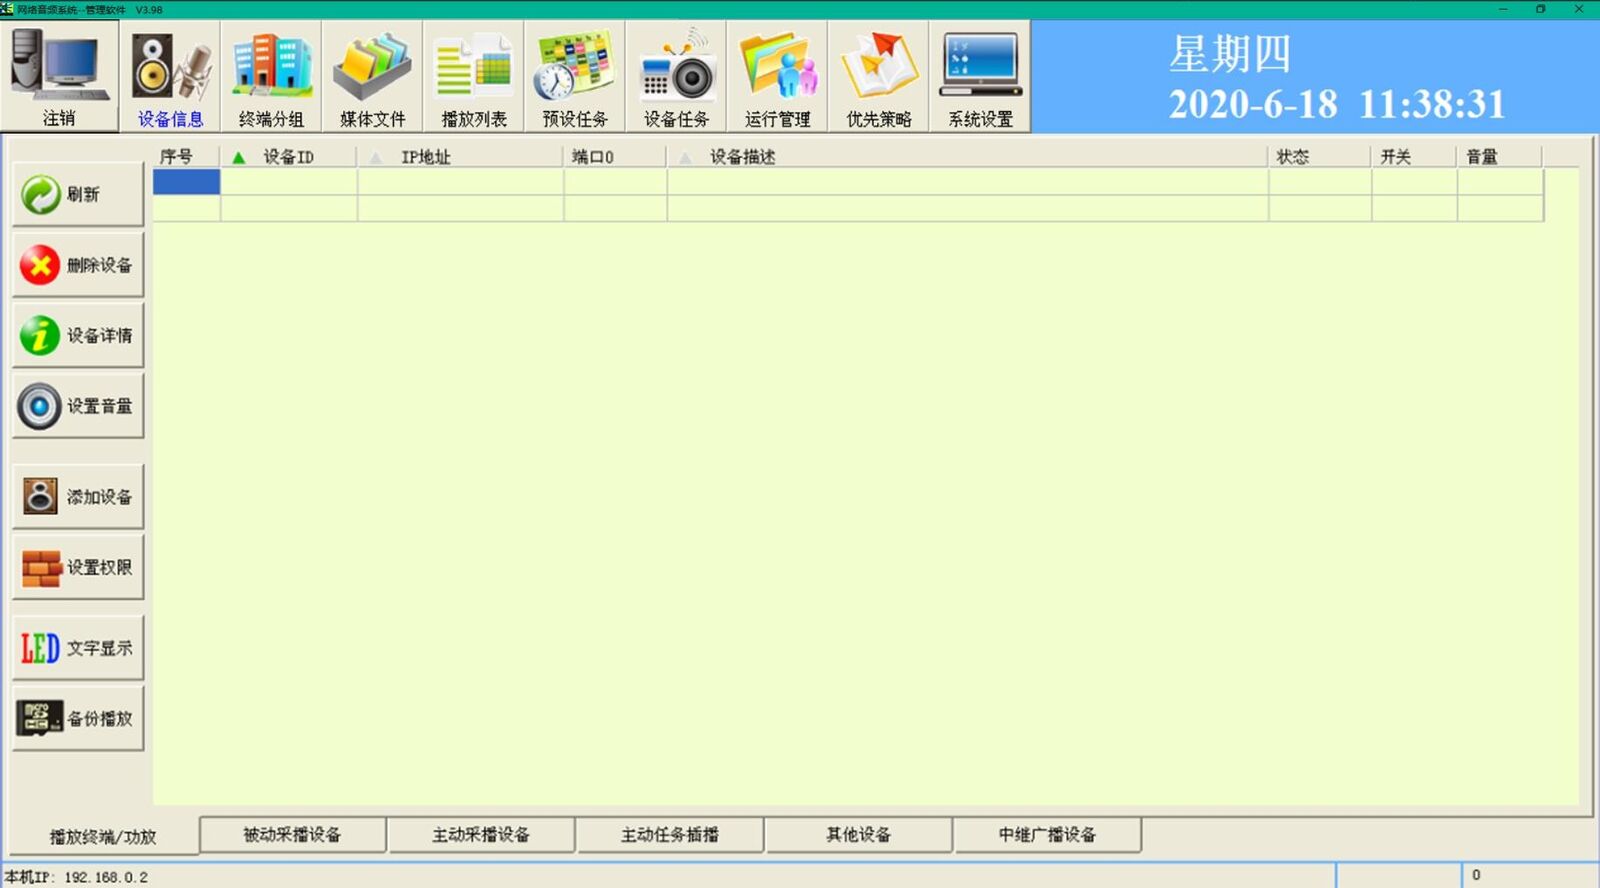Image resolution: width=1600 pixels, height=888 pixels.
Task: Click the 开关 column header
Action: click(x=1414, y=157)
